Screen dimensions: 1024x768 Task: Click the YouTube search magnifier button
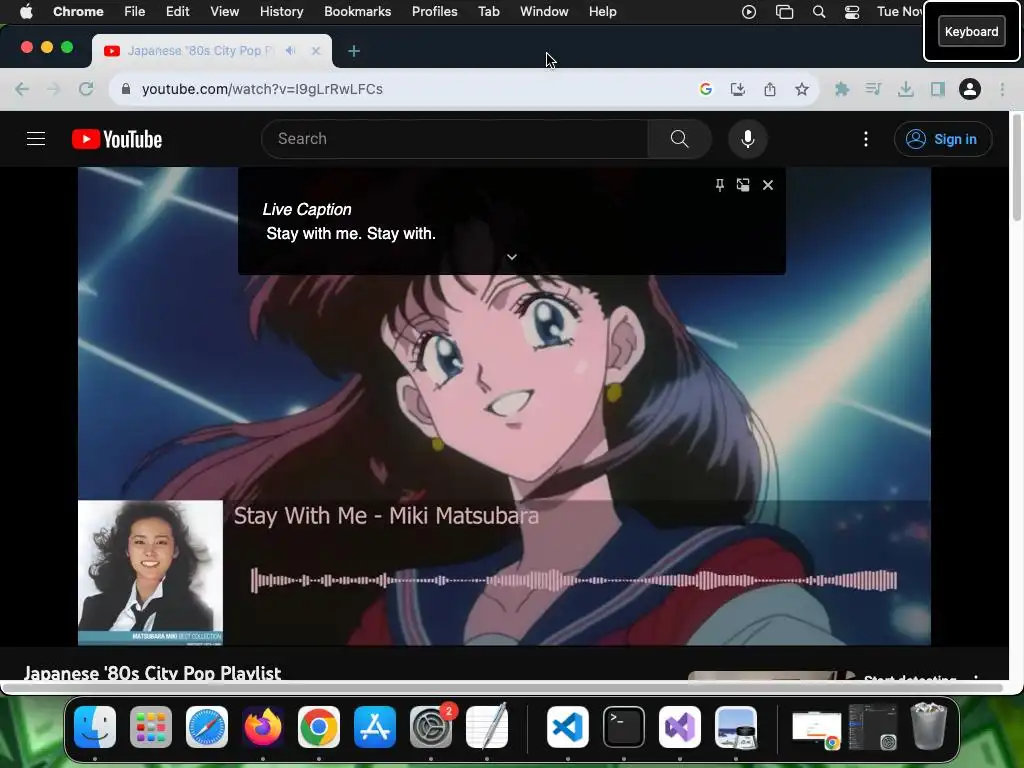pos(679,139)
